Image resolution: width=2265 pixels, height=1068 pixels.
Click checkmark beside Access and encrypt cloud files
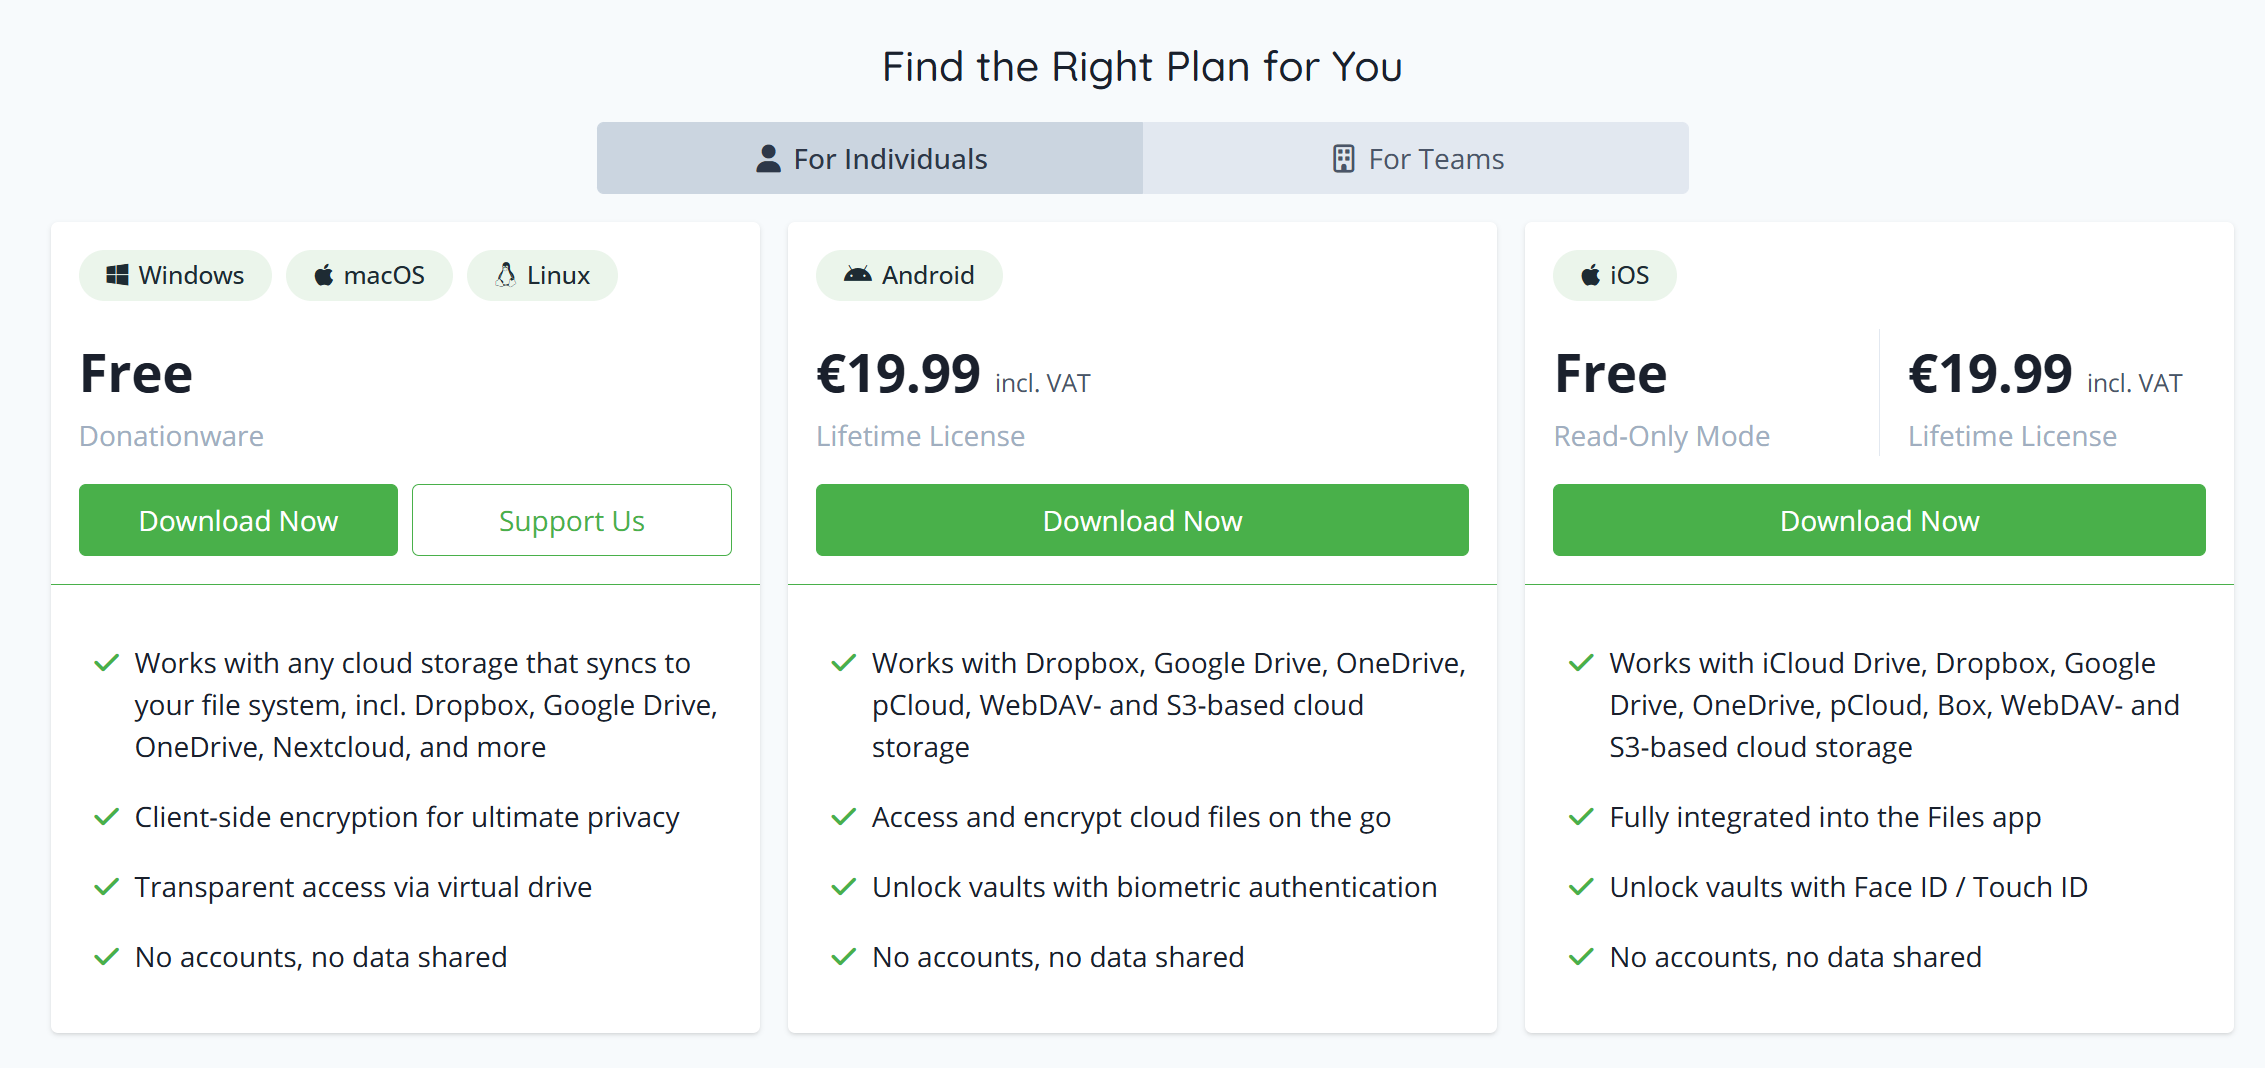coord(844,817)
